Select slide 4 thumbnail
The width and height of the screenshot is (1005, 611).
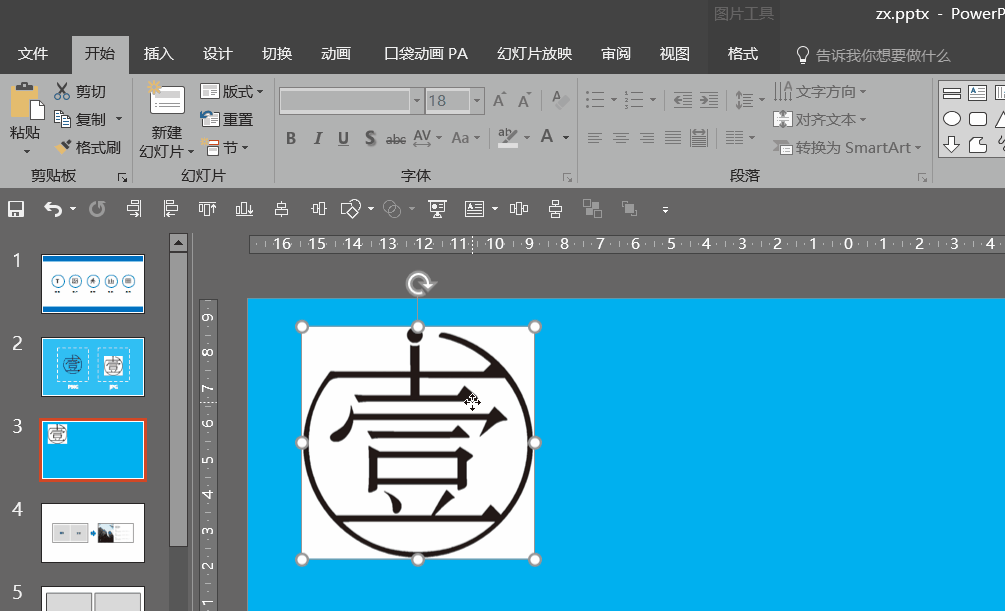[93, 533]
